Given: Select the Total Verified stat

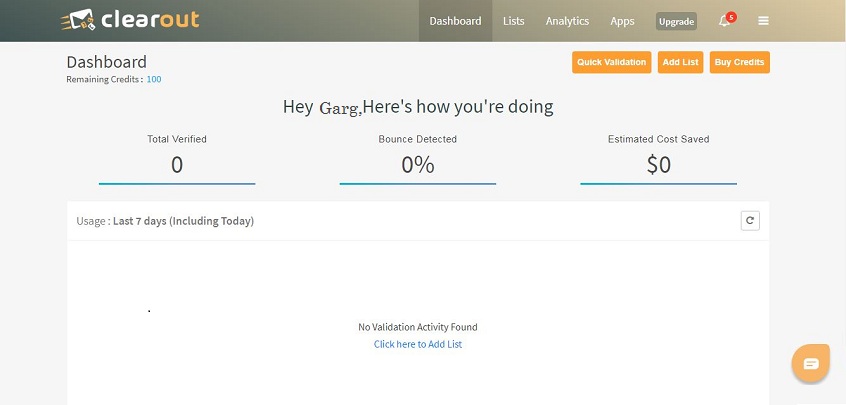Looking at the screenshot, I should coord(177,158).
